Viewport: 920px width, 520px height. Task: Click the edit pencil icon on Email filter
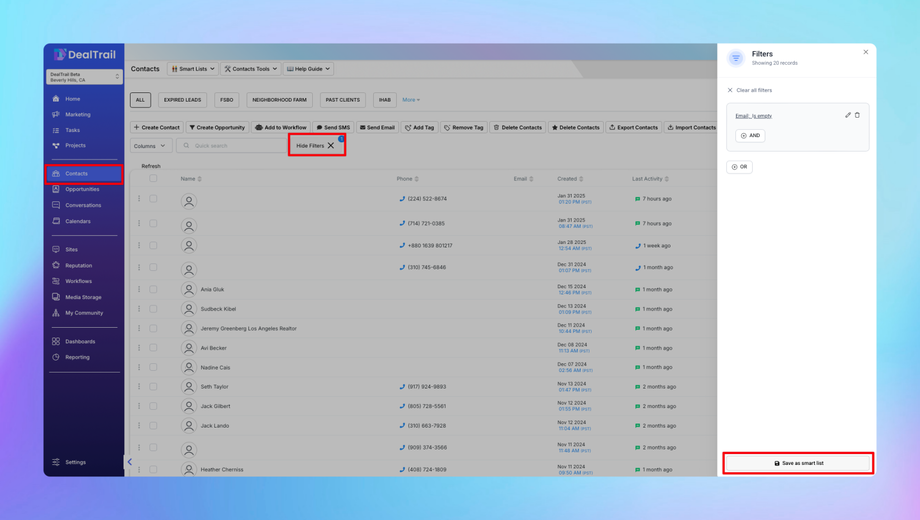click(848, 115)
